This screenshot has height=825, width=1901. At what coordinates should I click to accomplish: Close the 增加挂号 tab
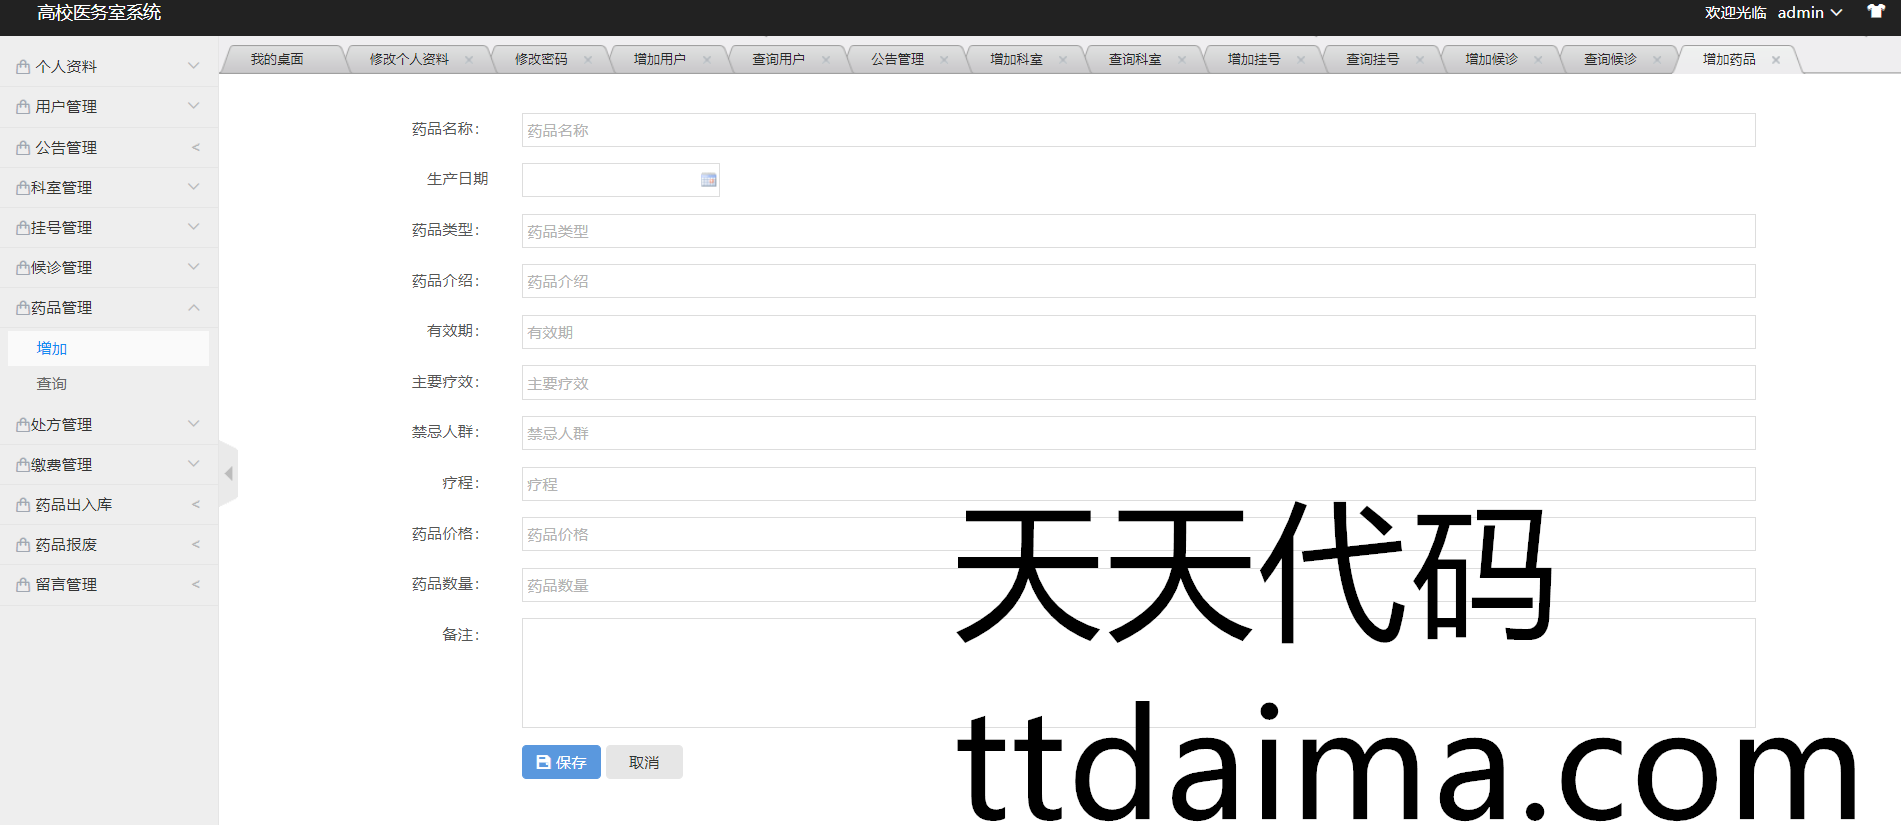(1301, 60)
